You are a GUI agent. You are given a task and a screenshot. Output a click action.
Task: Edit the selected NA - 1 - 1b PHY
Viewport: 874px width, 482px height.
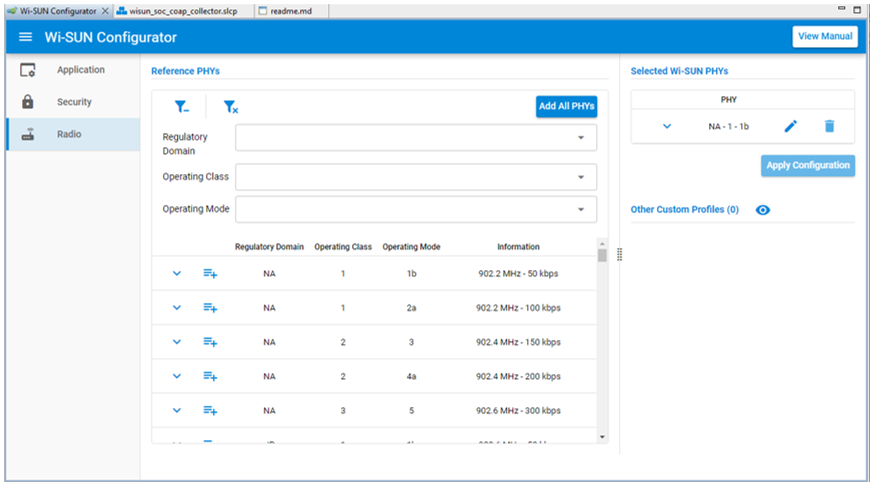pos(790,126)
